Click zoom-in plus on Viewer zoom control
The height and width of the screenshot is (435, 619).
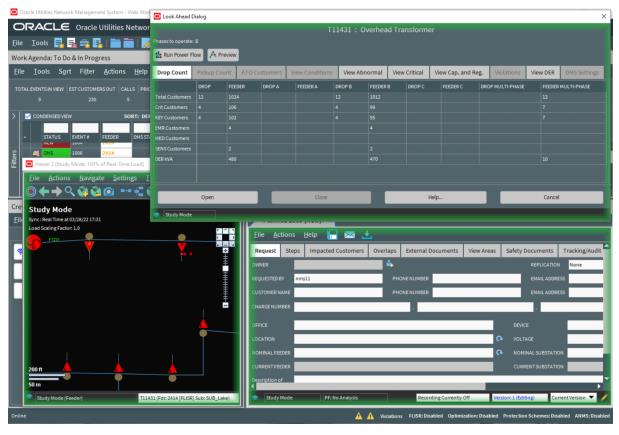point(225,251)
